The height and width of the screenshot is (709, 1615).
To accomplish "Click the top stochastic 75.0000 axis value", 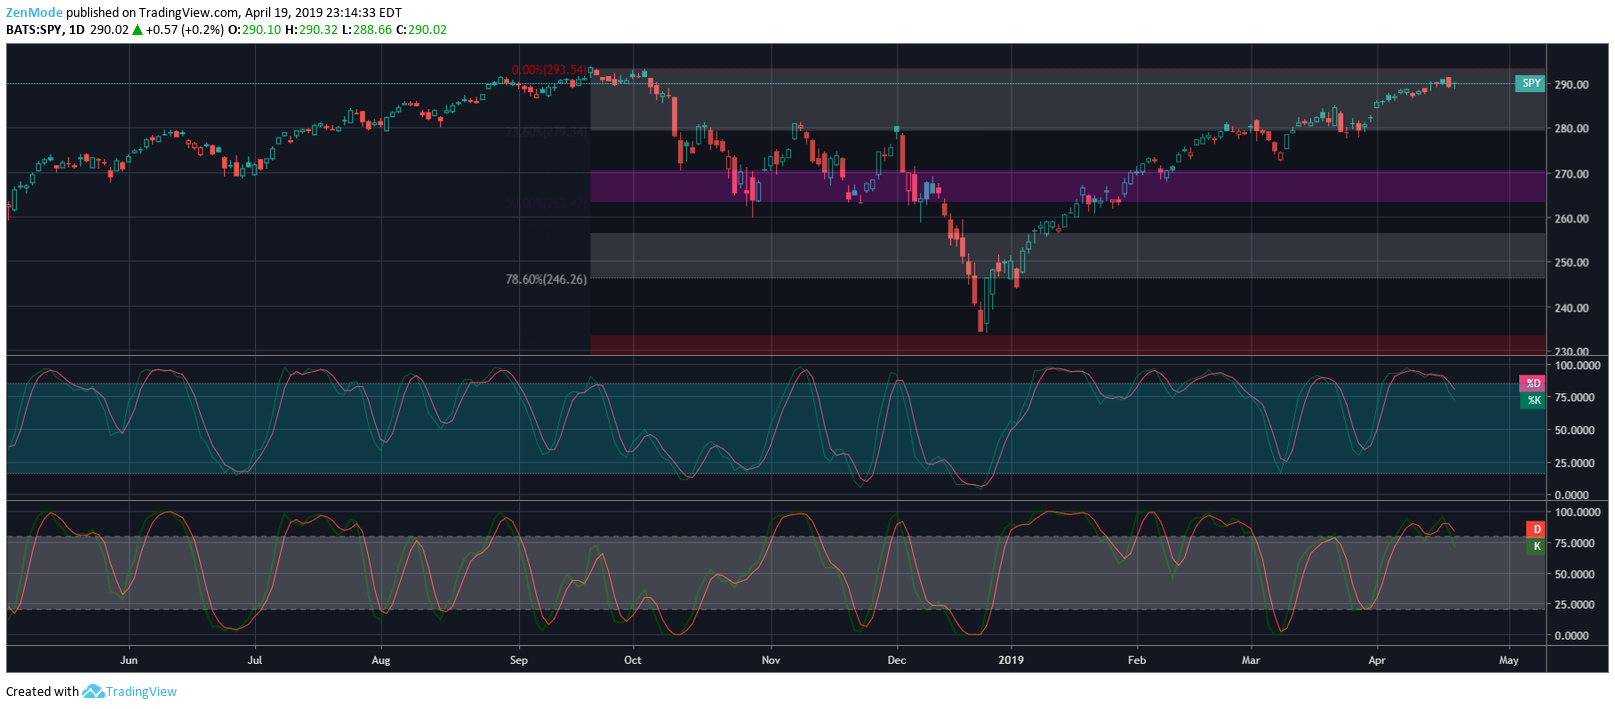I will point(1576,398).
